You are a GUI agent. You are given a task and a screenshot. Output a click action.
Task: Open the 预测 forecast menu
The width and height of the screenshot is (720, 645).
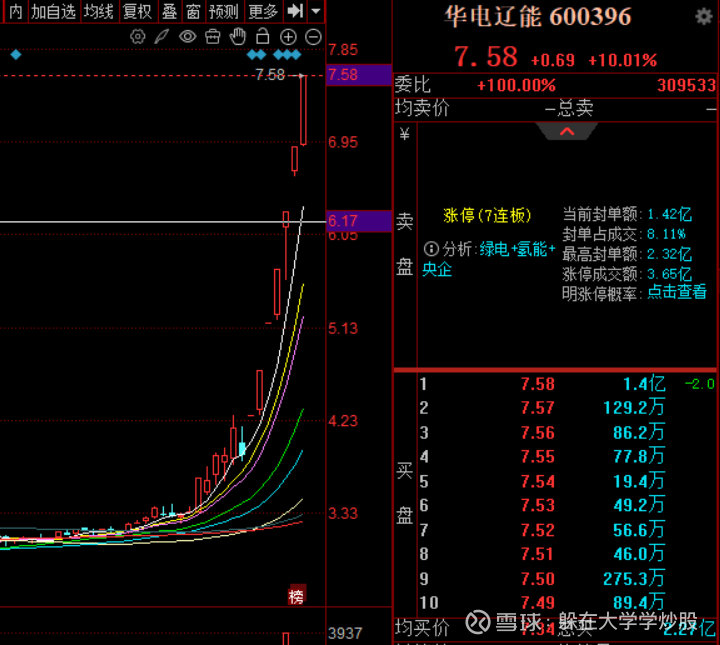click(x=223, y=11)
